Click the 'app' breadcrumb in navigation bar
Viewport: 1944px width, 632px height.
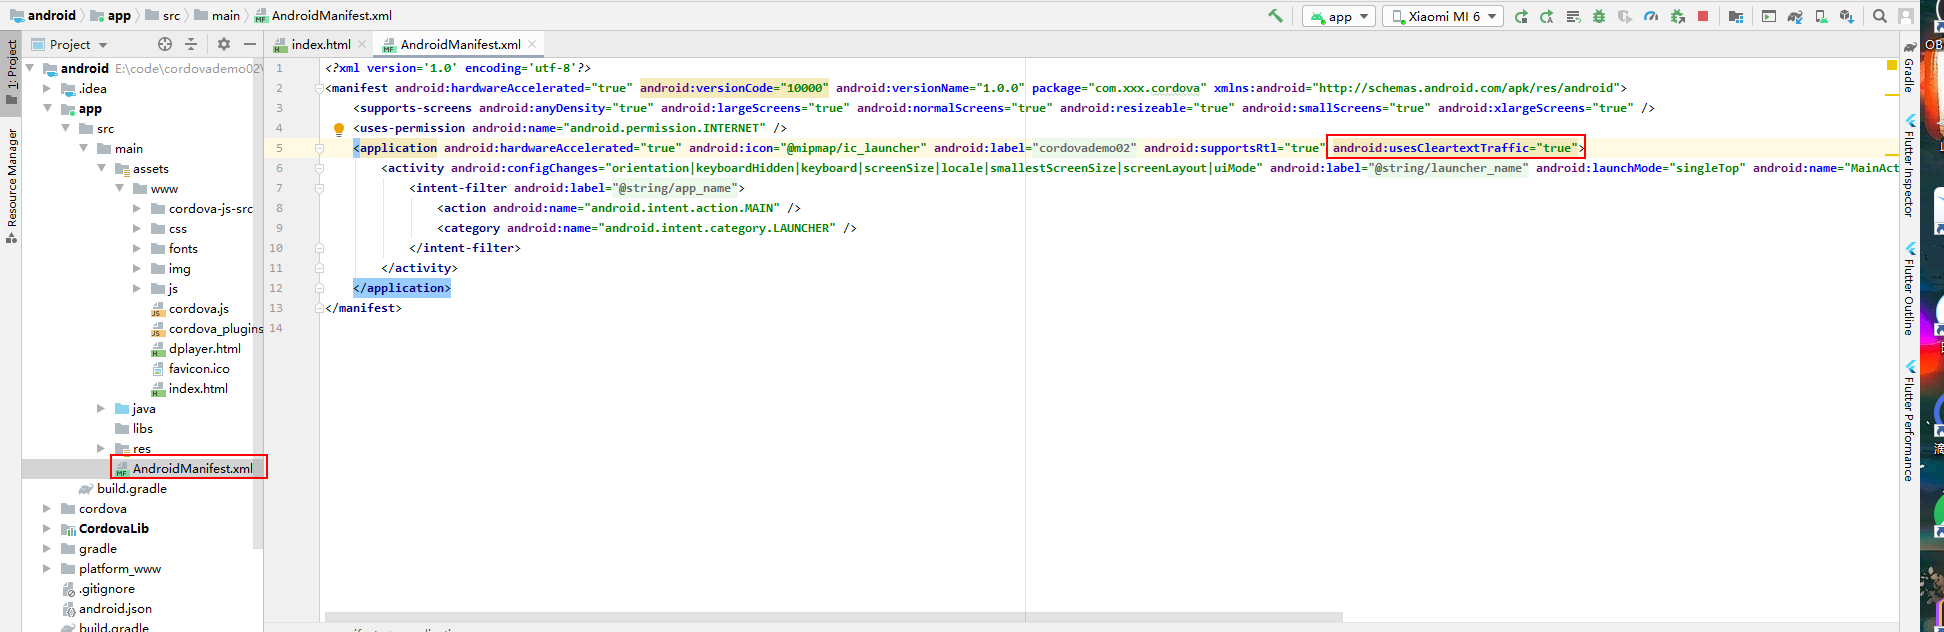click(111, 15)
